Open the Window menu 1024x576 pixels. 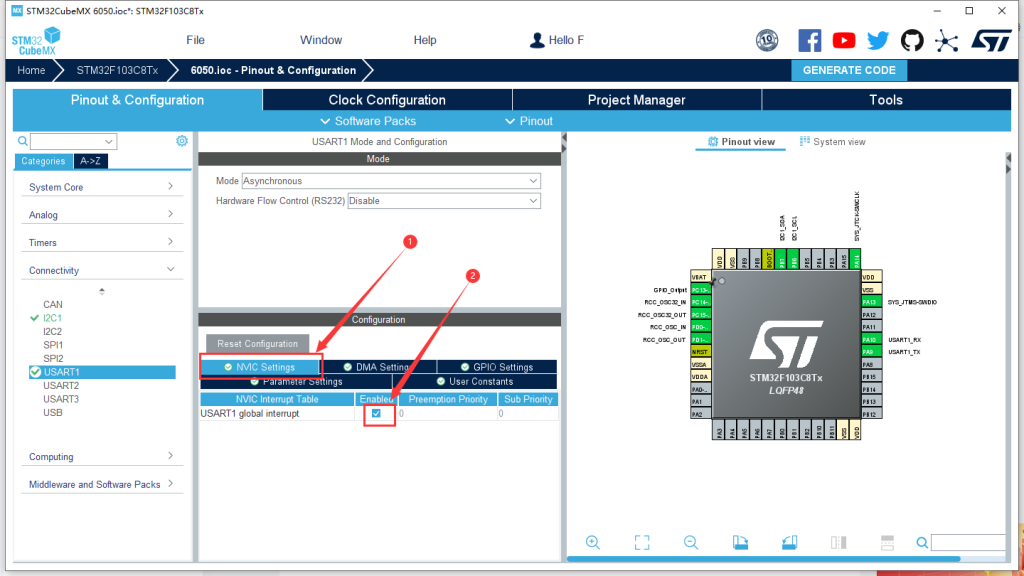320,40
